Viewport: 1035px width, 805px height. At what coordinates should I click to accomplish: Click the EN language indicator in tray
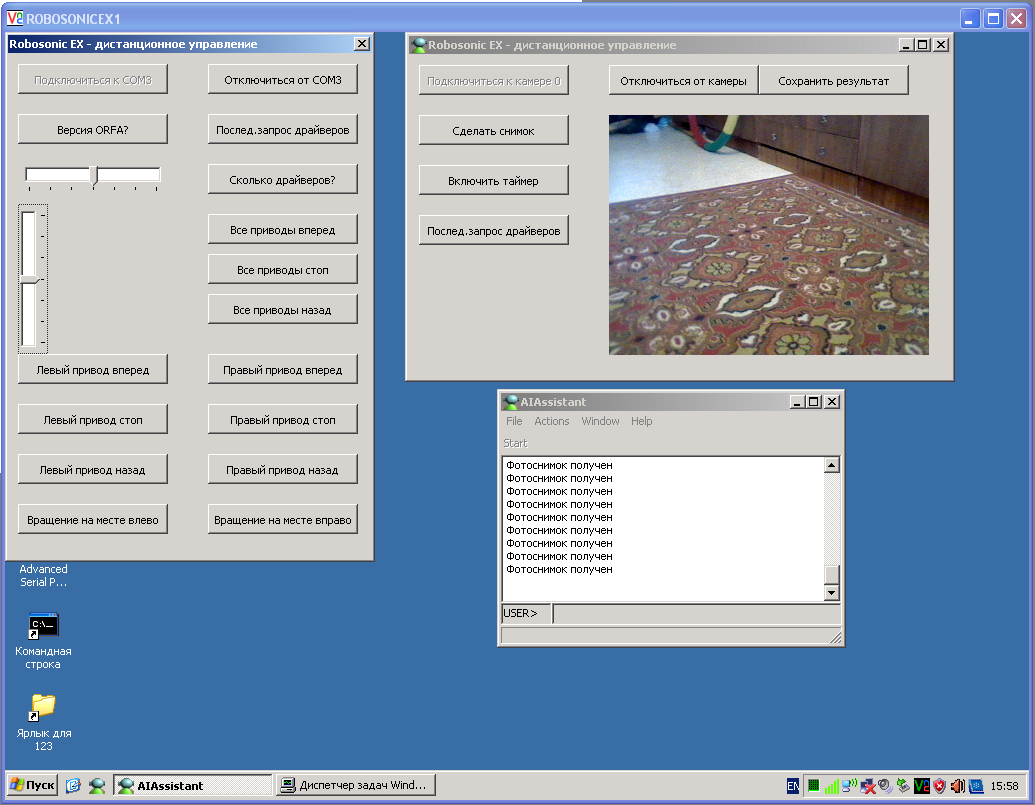(793, 786)
